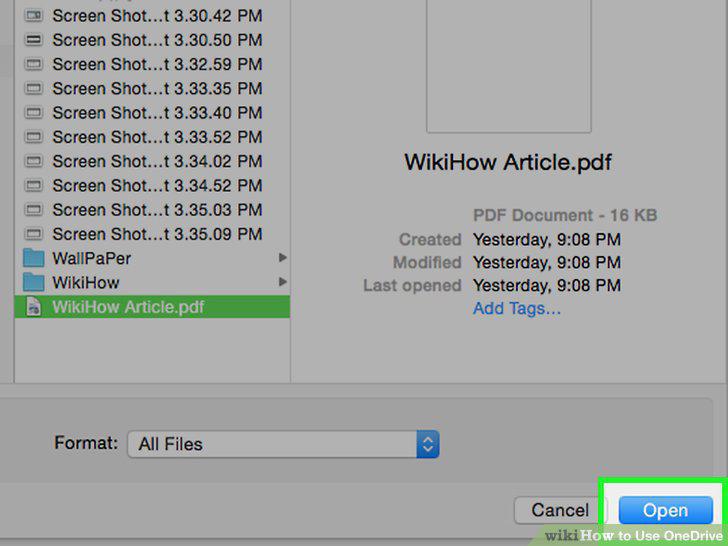
Task: Click the Created date Yesterday, 9:08 PM
Action: 547,240
